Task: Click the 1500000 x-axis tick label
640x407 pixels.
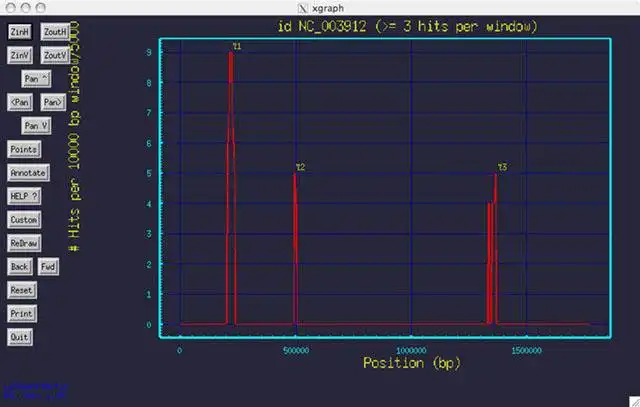Action: tap(527, 351)
